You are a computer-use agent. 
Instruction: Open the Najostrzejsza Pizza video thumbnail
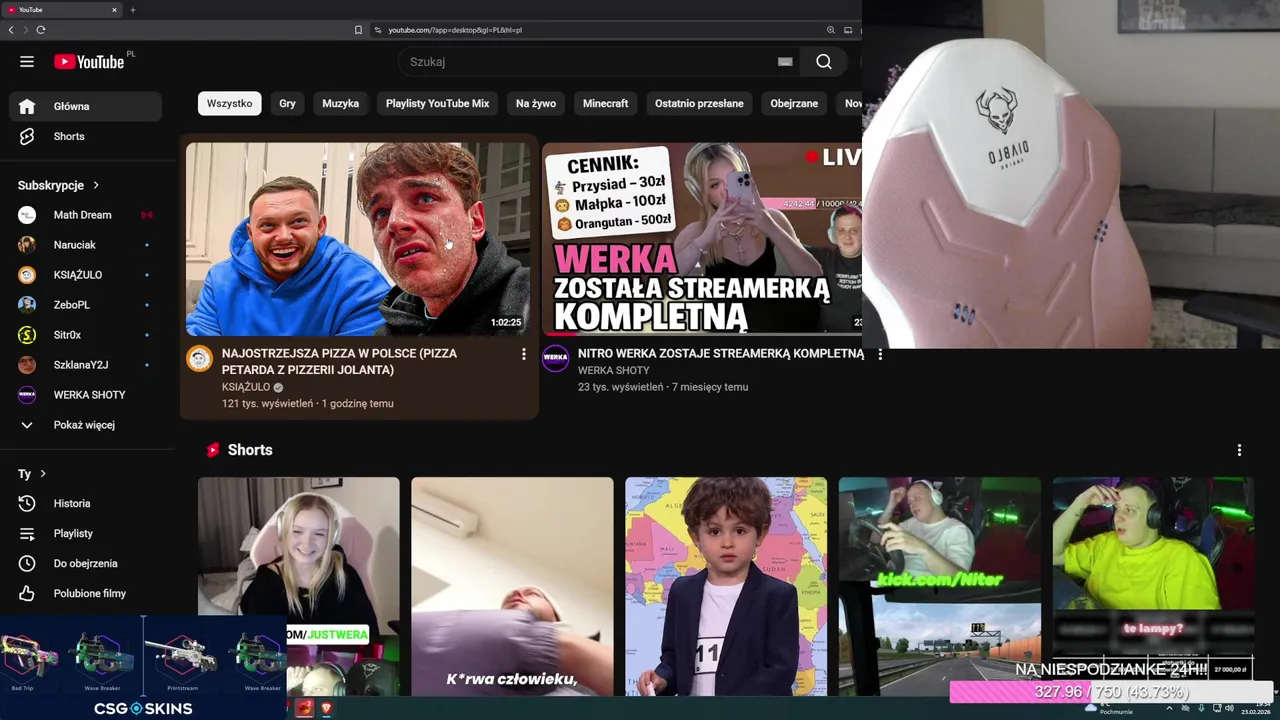(x=358, y=239)
